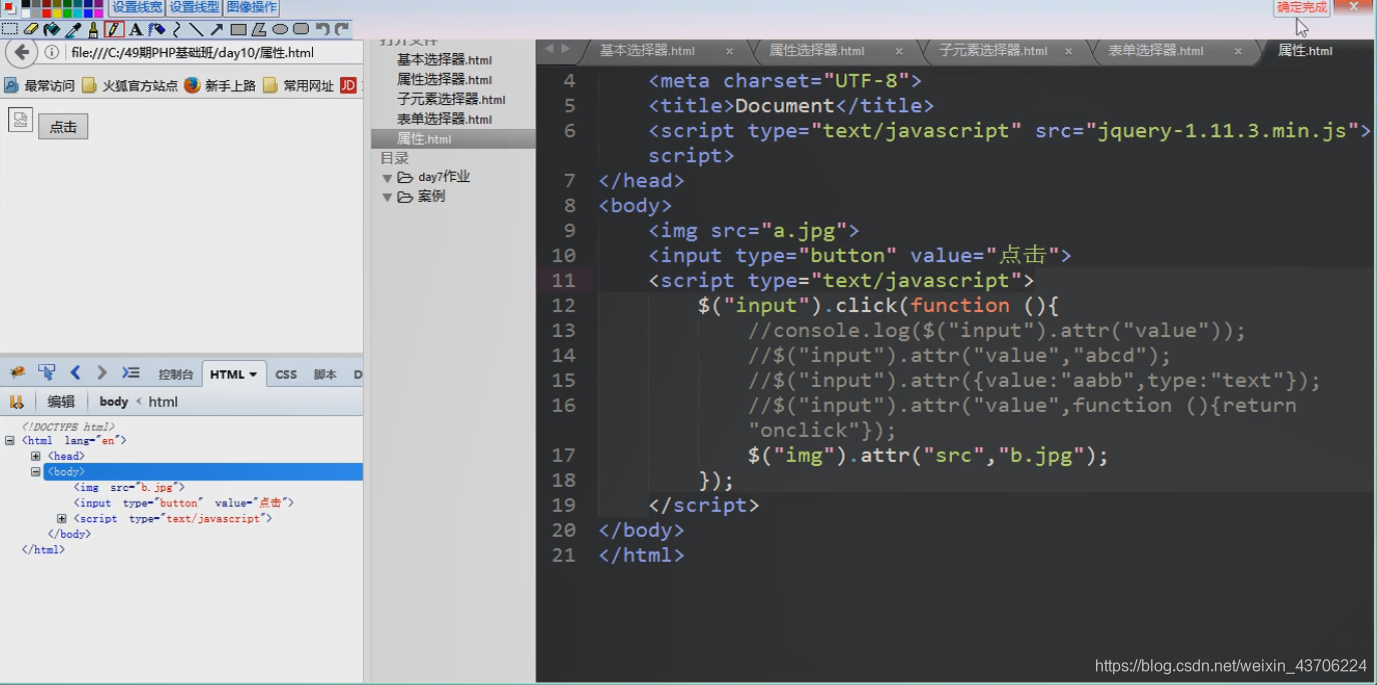1377x685 pixels.
Task: Click the 图像操作 button
Action: point(251,8)
